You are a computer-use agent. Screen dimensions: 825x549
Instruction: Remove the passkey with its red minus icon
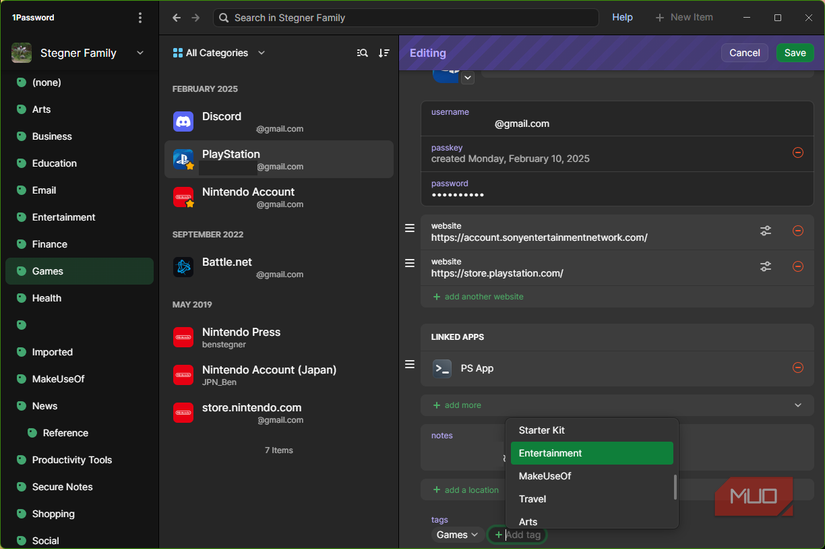797,152
